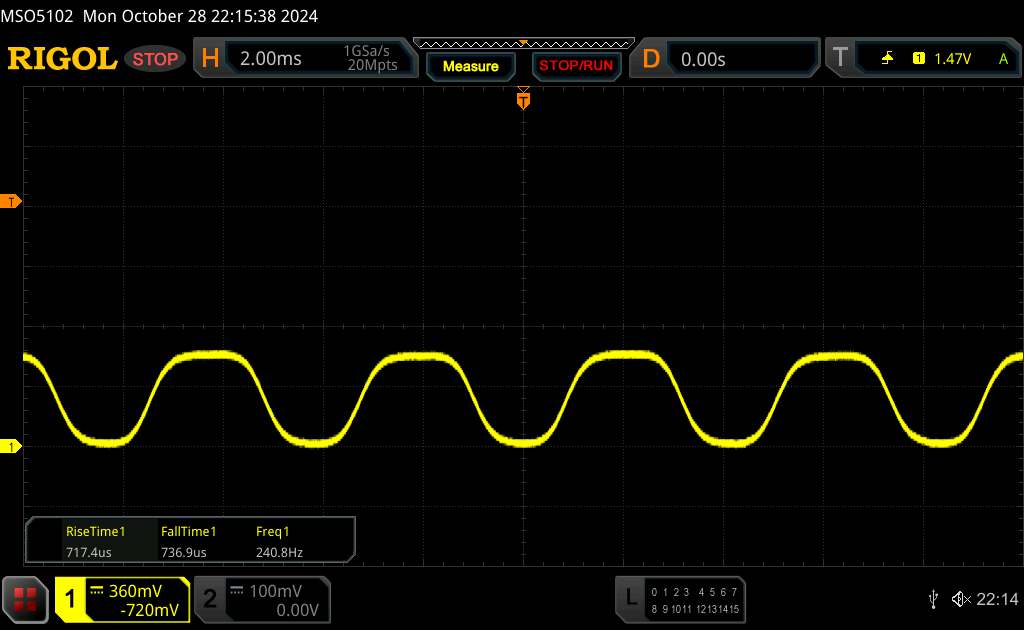The height and width of the screenshot is (630, 1024).
Task: Click the red STOP status badge
Action: pos(156,59)
